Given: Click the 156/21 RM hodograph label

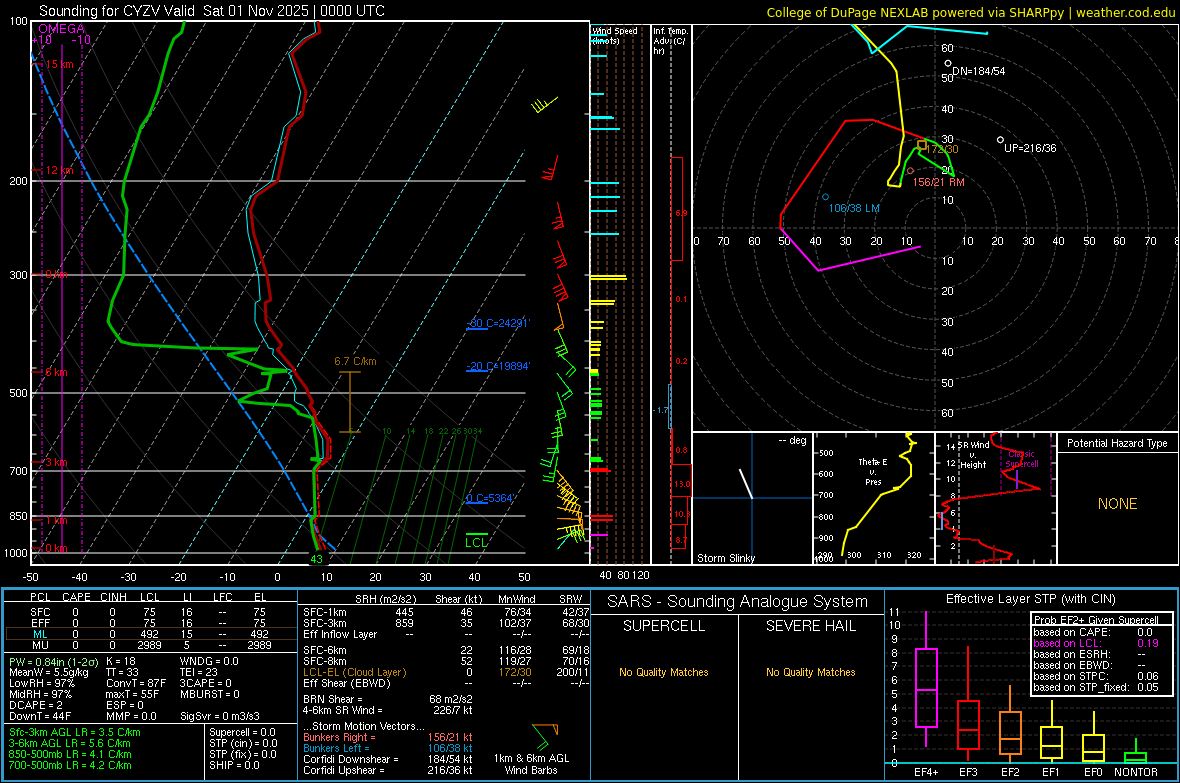Looking at the screenshot, I should pos(938,182).
